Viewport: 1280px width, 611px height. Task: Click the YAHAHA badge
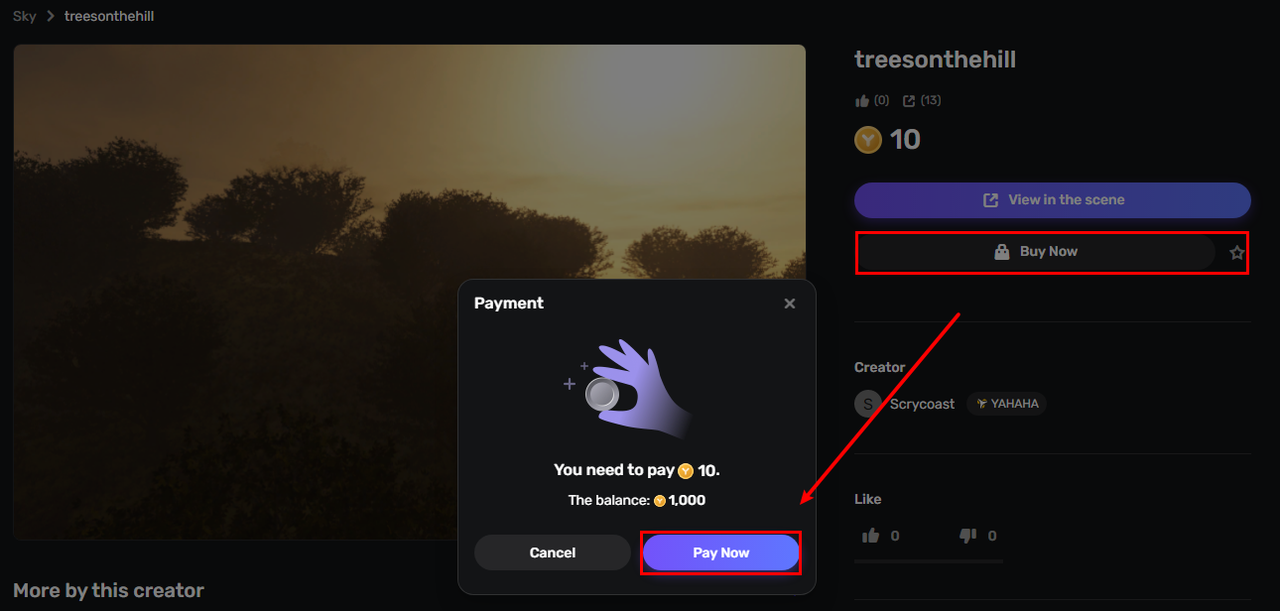coord(1007,404)
